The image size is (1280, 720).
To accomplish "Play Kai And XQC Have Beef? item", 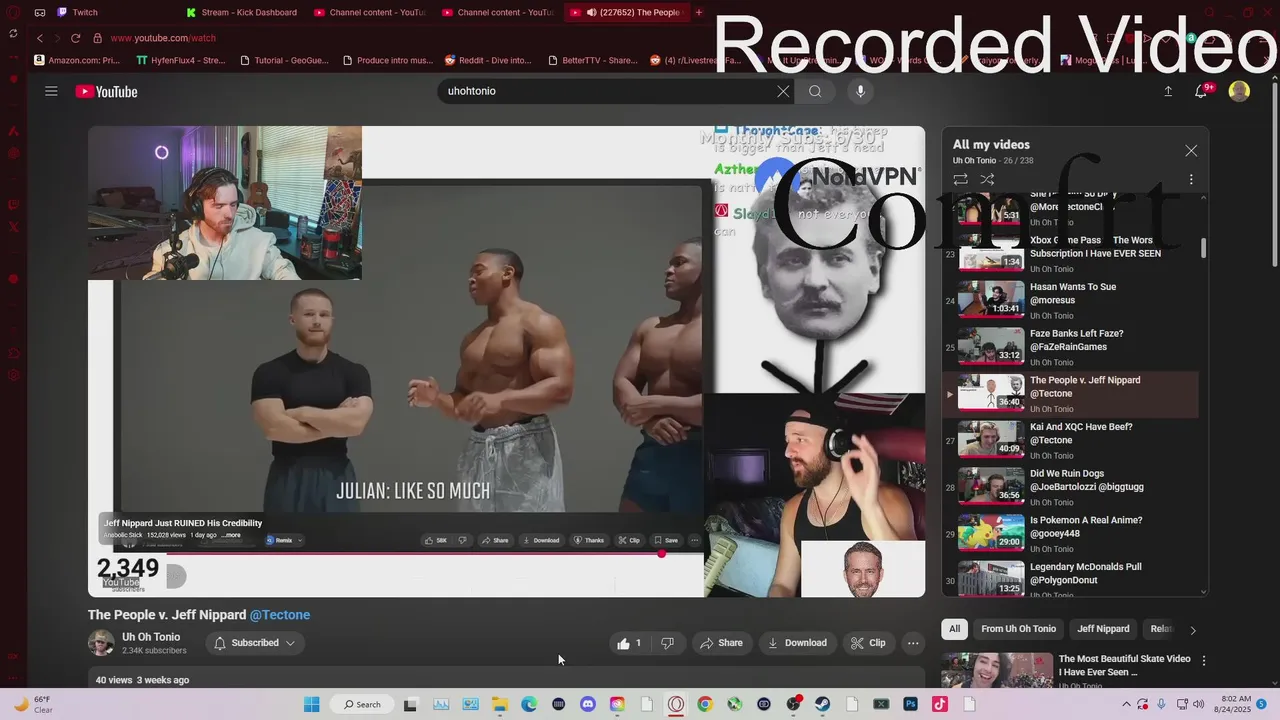I will [x=1070, y=441].
